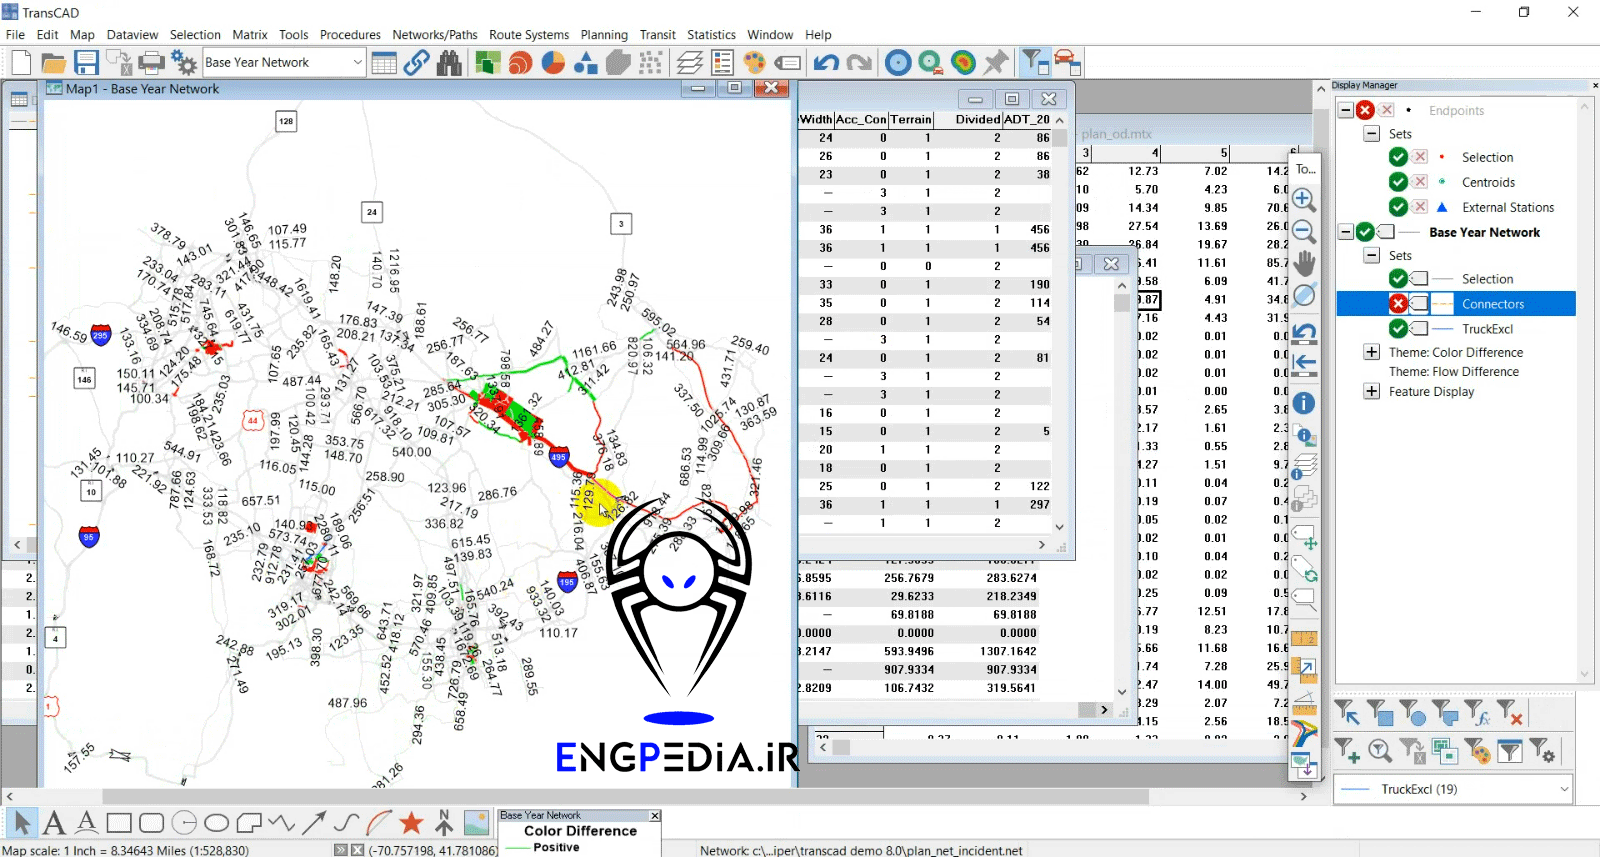Open the pie chart theme icon
1600x857 pixels.
point(553,62)
